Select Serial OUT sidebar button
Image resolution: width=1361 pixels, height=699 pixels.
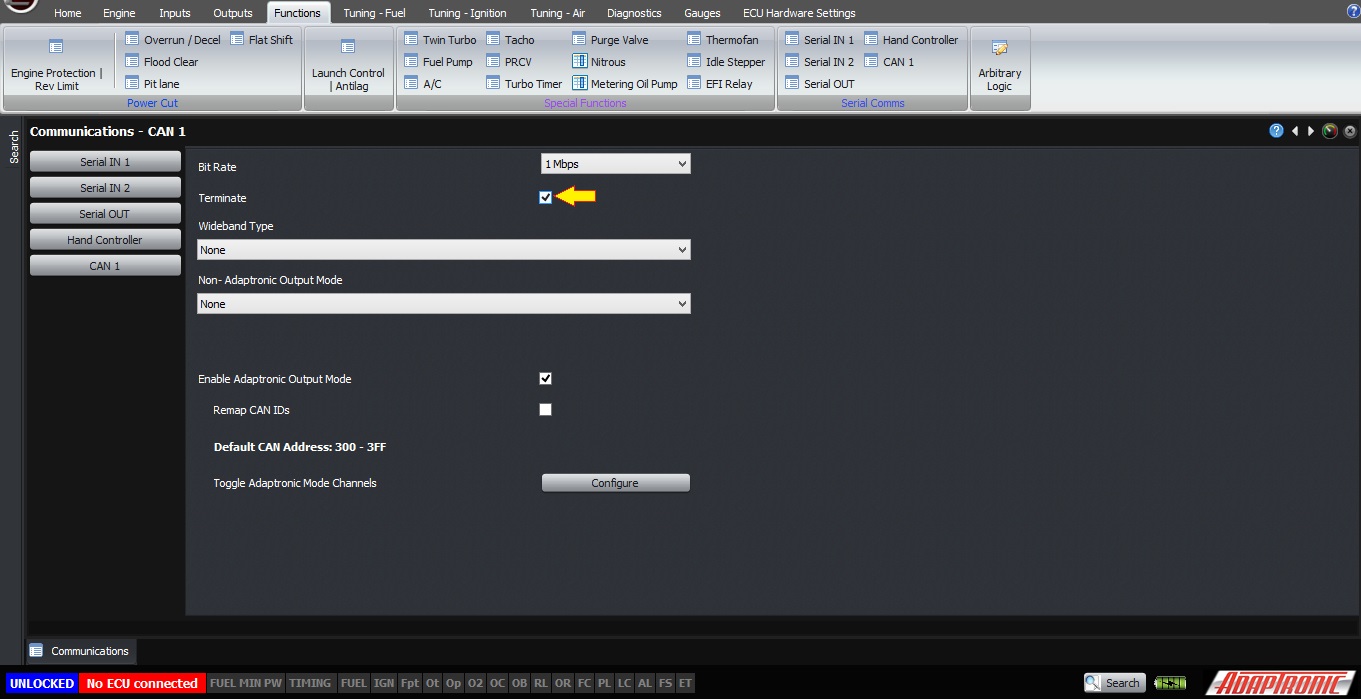click(105, 214)
